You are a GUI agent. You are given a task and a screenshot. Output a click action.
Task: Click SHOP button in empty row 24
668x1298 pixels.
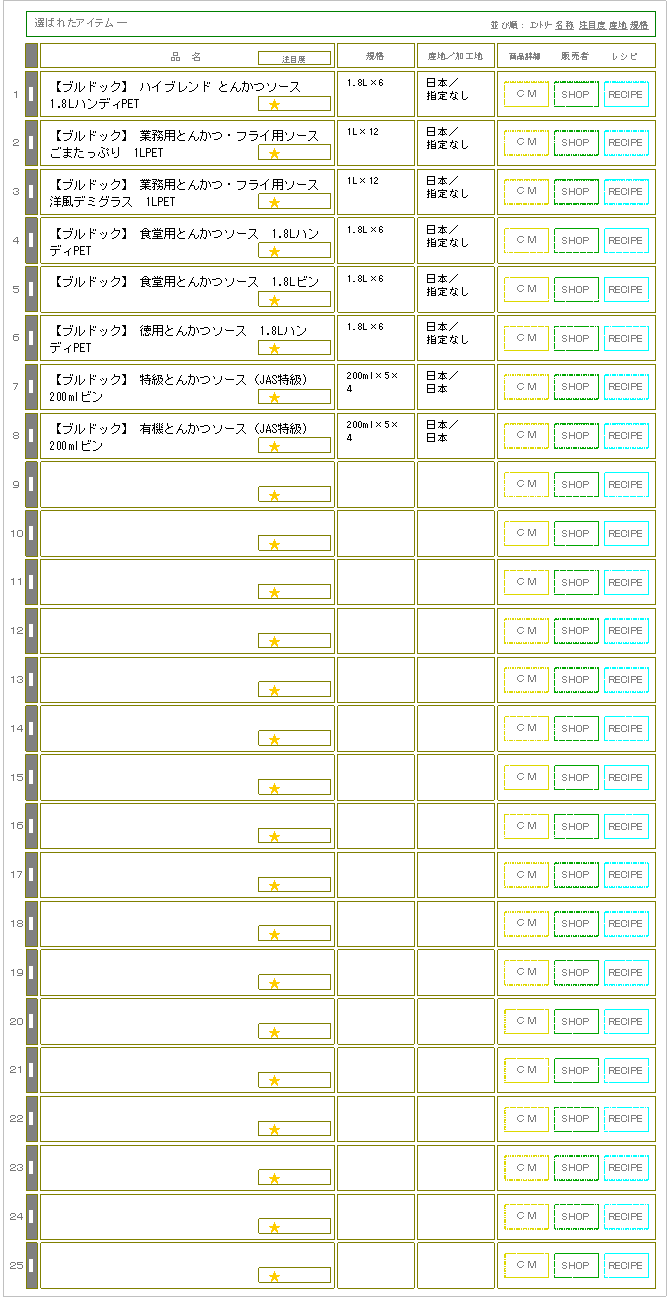576,1217
